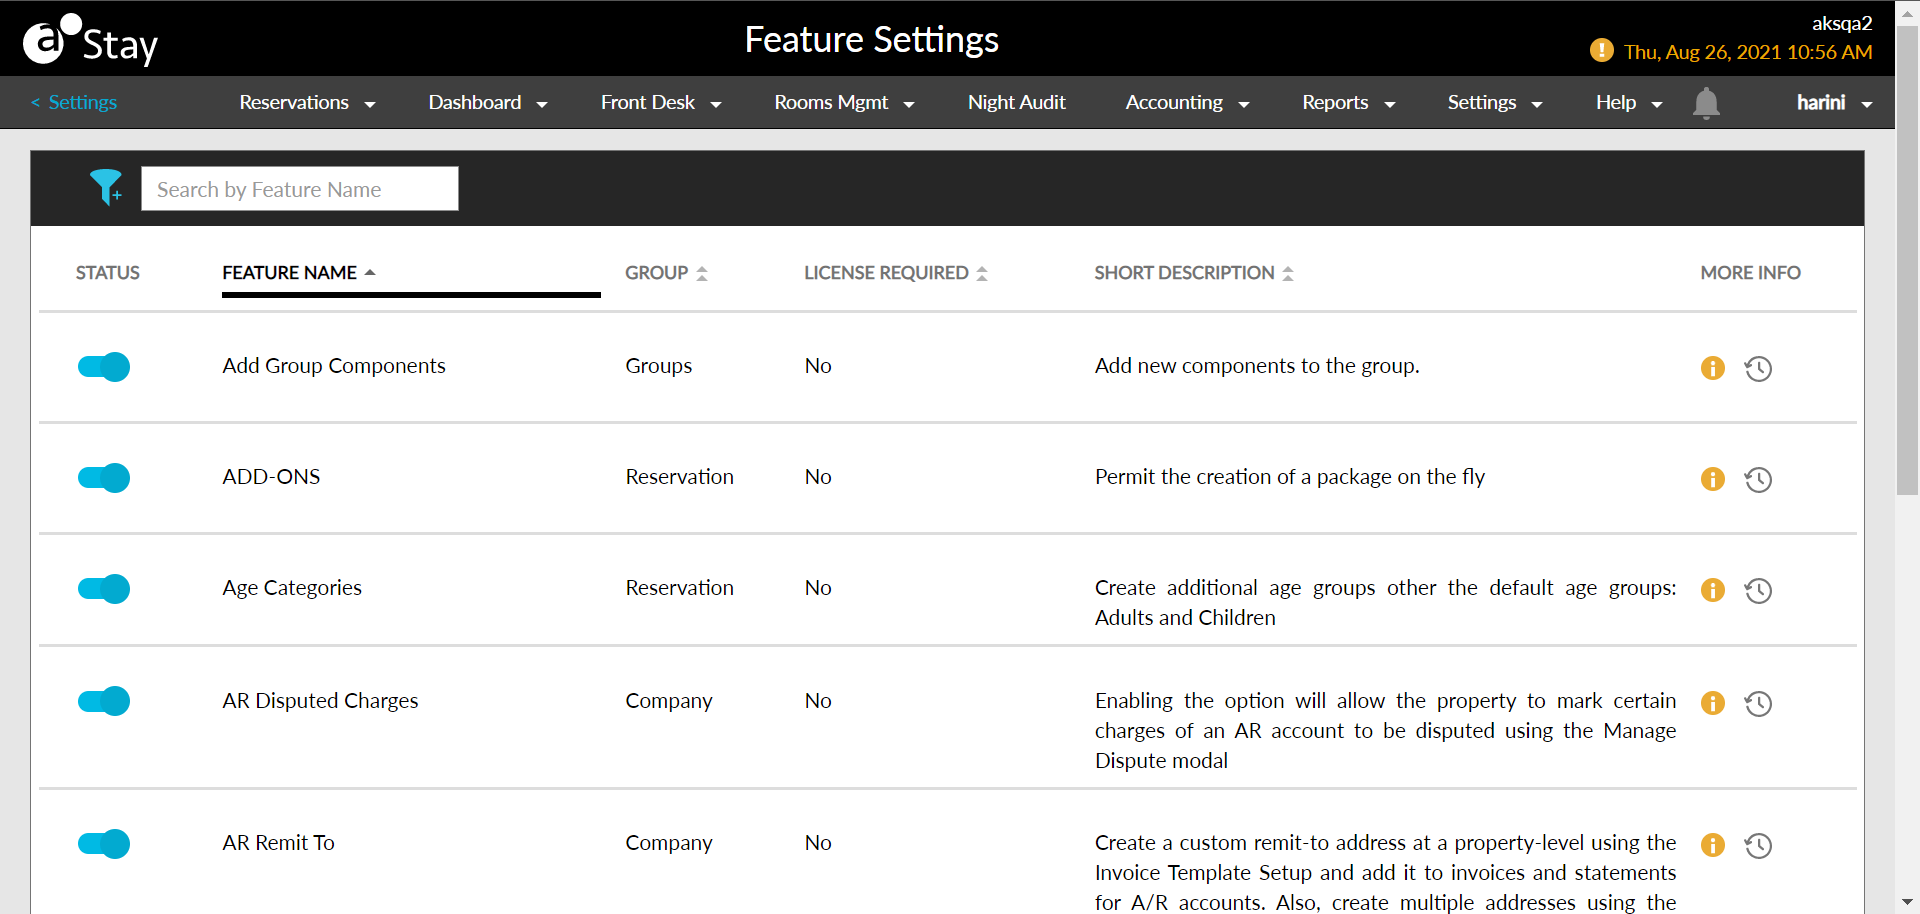Click the info icon for Age Categories
The height and width of the screenshot is (914, 1920).
point(1712,591)
